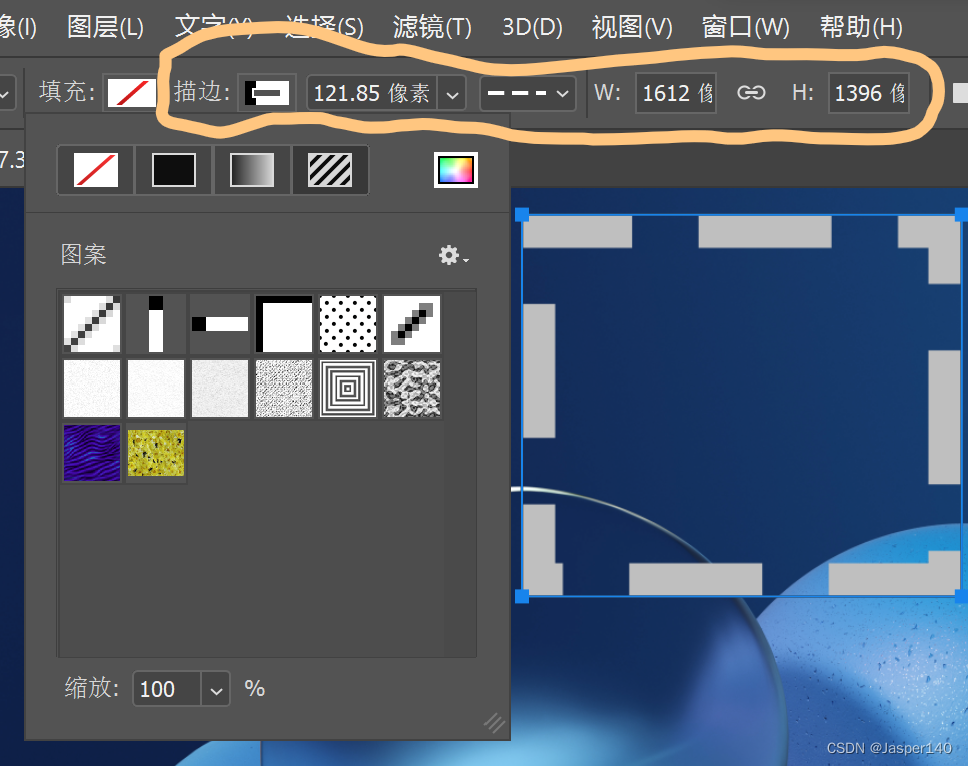Select the black-cornered white square pattern
Screen dimensions: 968x766
tap(284, 323)
